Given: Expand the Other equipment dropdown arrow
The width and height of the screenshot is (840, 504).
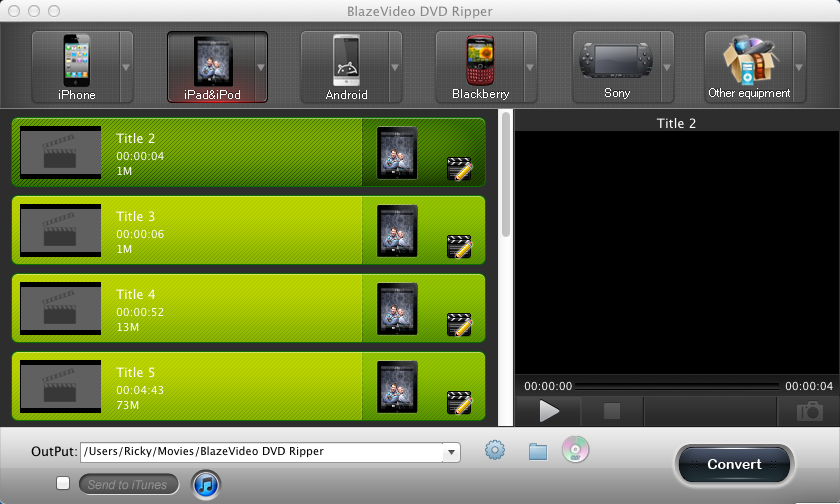Looking at the screenshot, I should [799, 67].
